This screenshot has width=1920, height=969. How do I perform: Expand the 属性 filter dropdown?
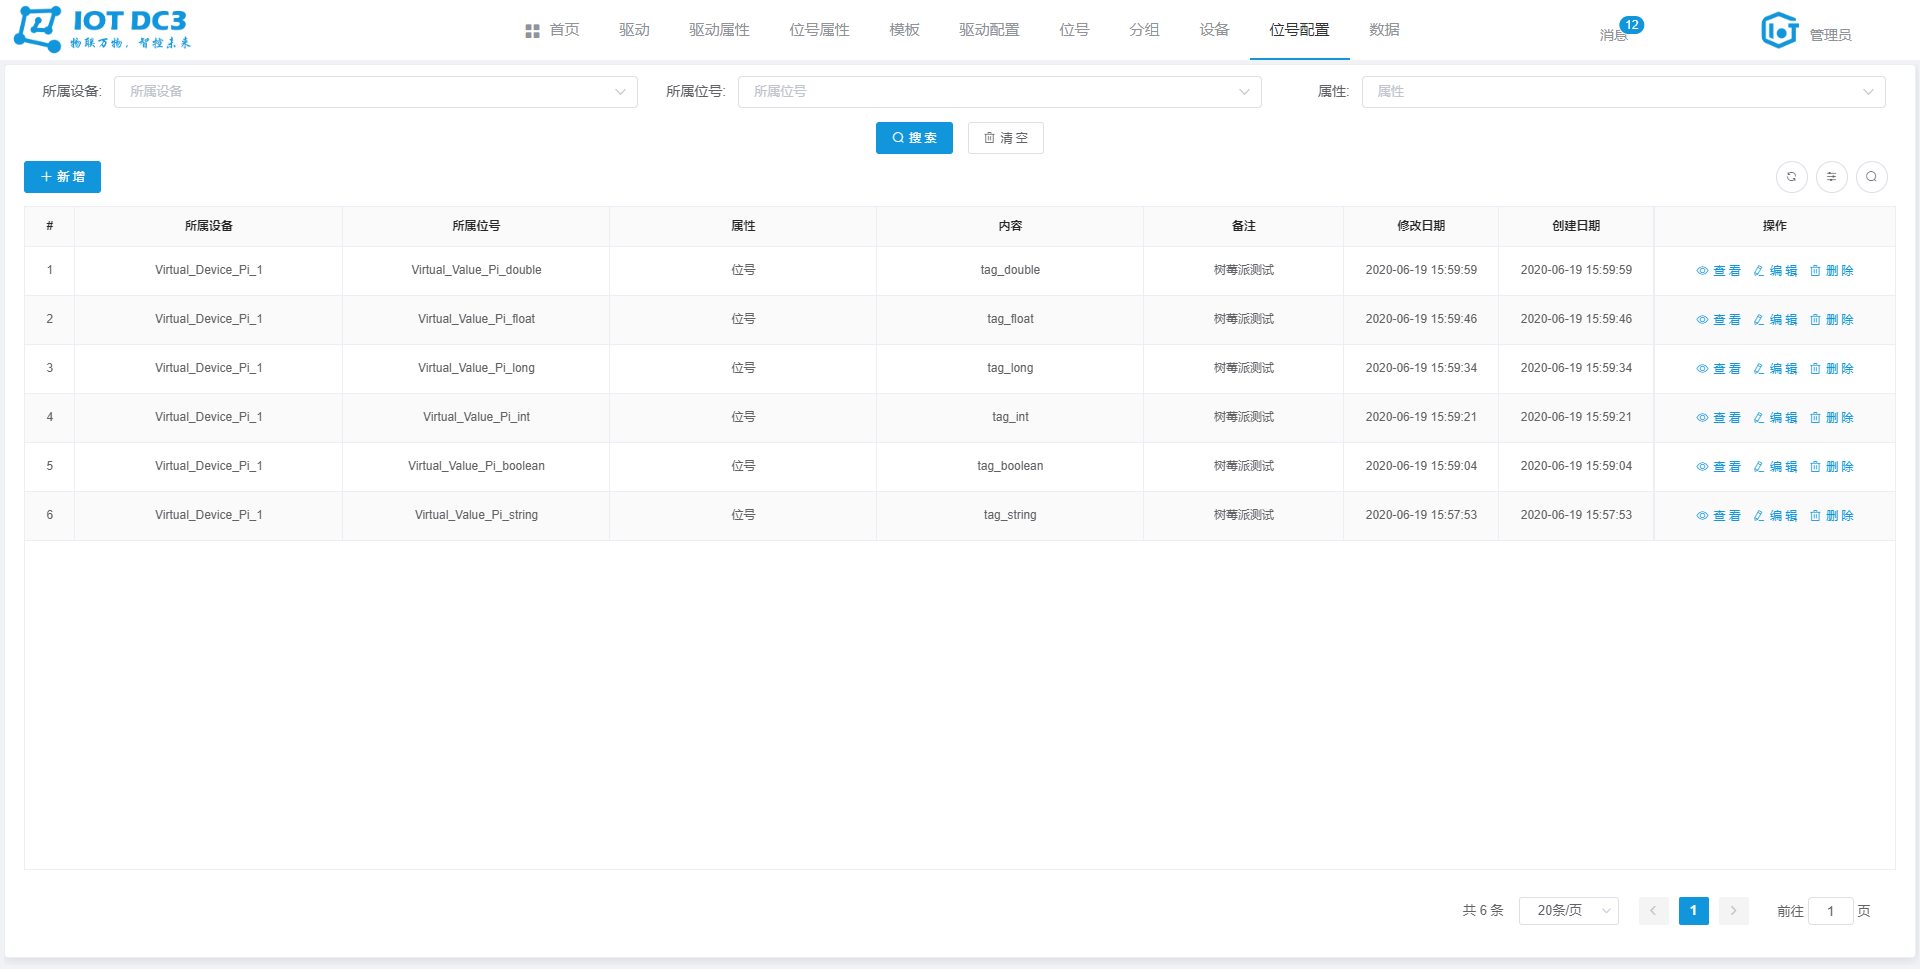click(1624, 92)
